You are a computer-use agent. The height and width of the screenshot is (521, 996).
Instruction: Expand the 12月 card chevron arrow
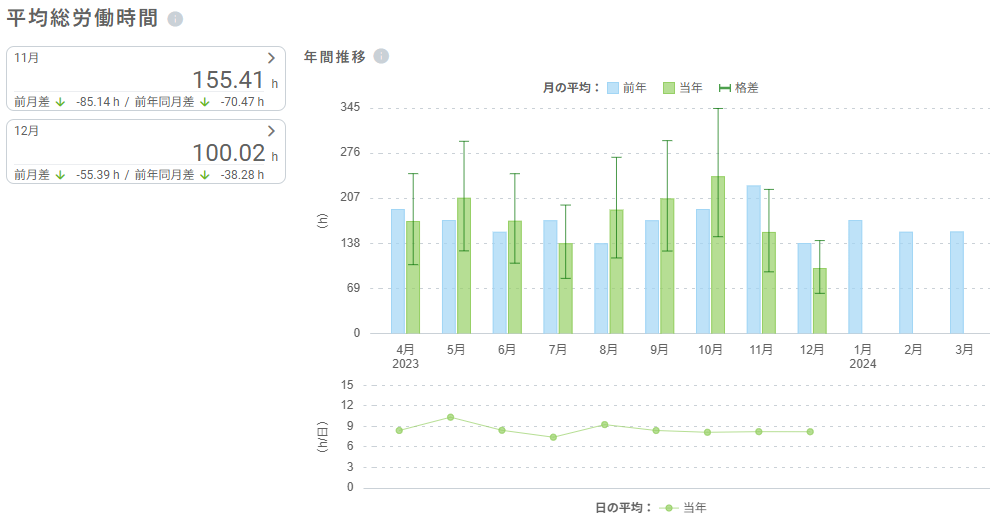coord(271,131)
